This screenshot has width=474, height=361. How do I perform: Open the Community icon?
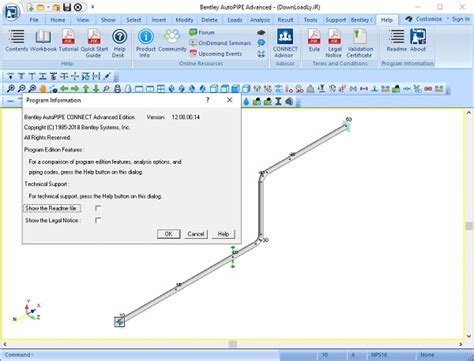172,40
